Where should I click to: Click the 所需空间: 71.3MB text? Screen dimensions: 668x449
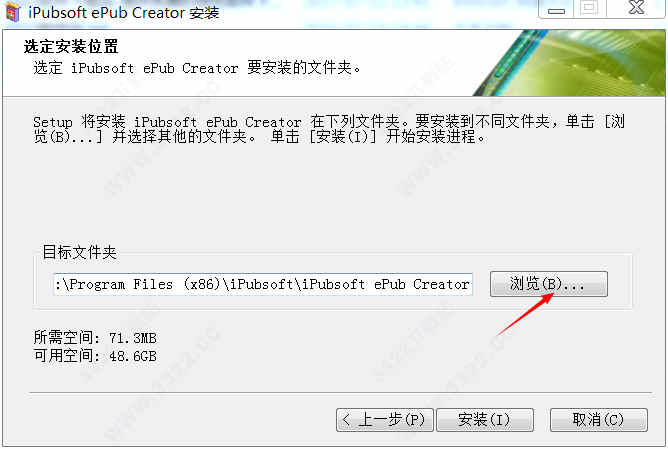click(95, 338)
